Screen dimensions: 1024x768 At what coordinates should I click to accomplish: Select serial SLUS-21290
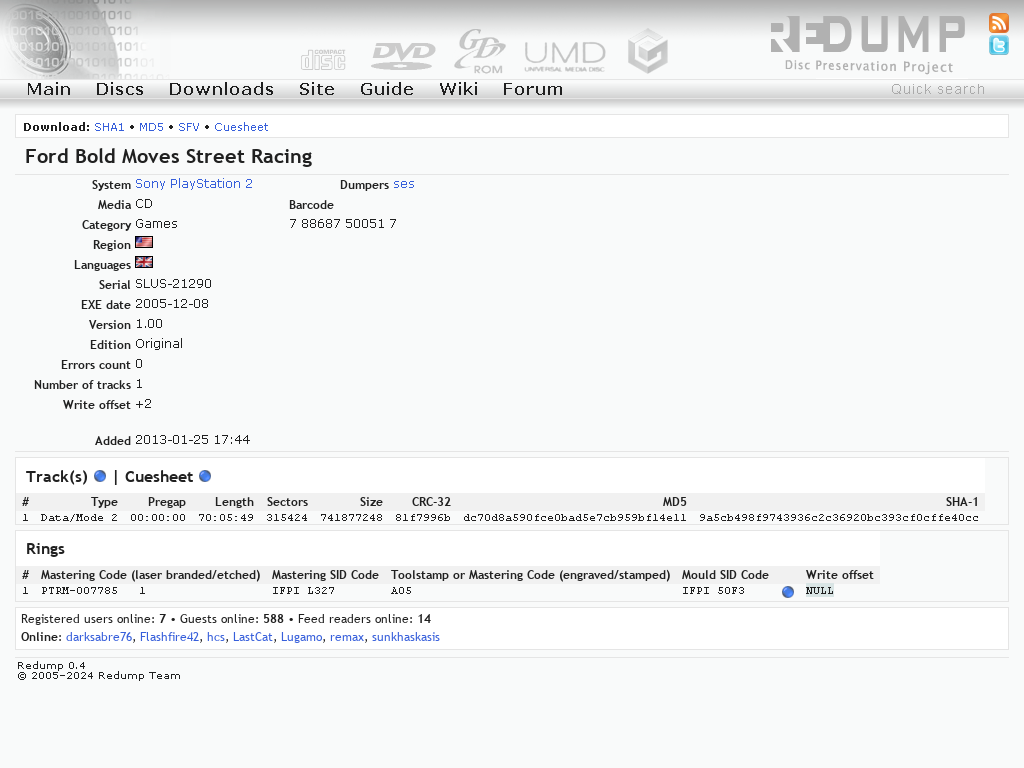click(x=174, y=283)
